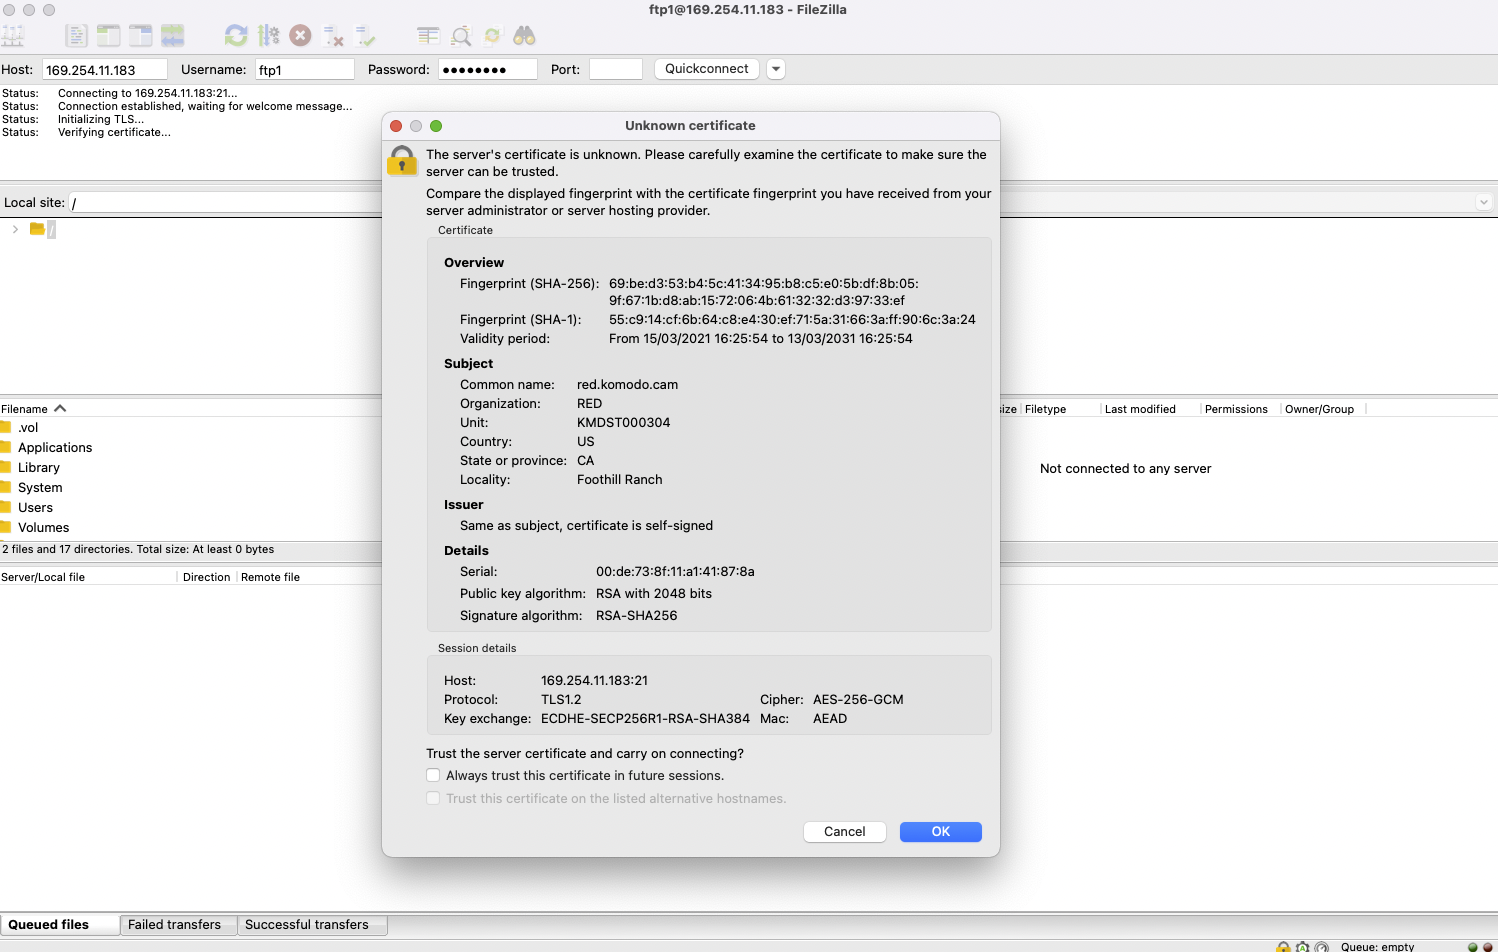
Task: Open remote file search binoculars icon
Action: [x=525, y=36]
